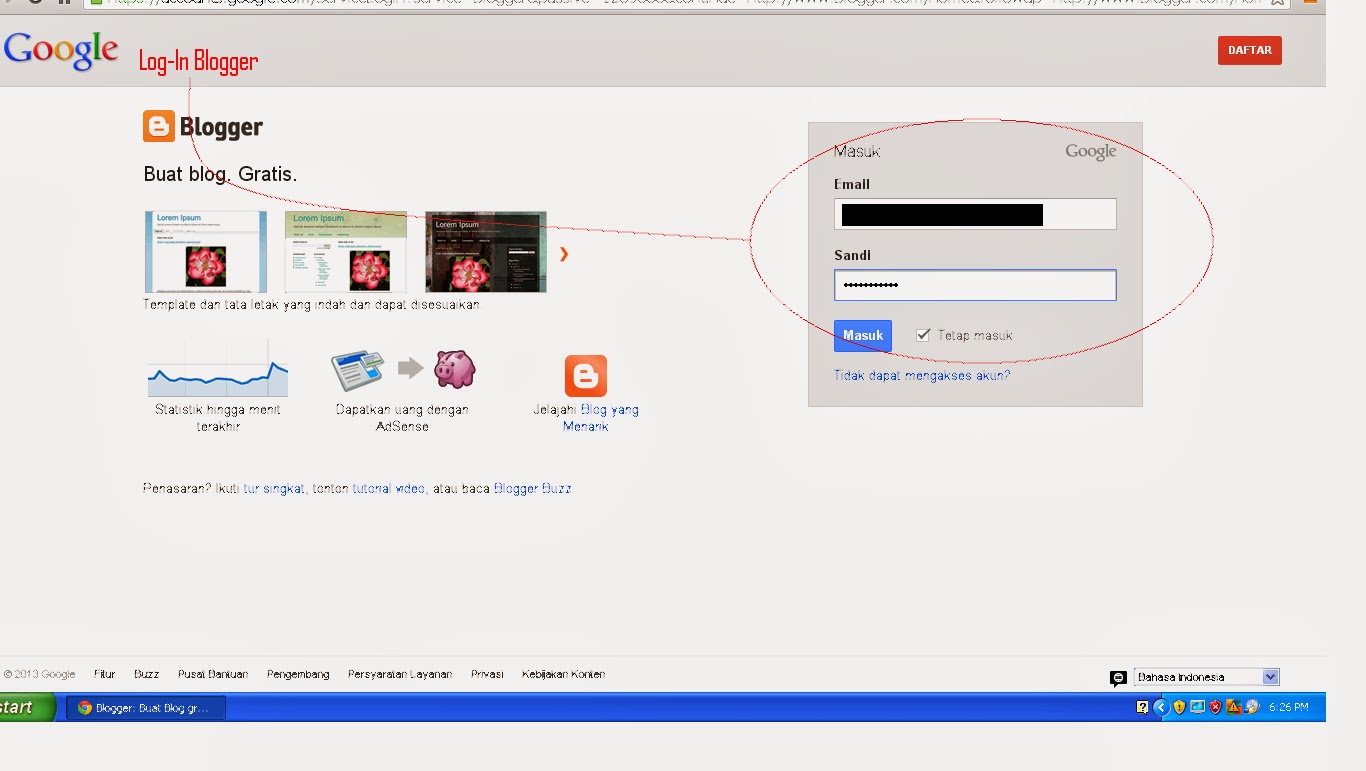Click the disc drive tray icon

click(x=1251, y=707)
